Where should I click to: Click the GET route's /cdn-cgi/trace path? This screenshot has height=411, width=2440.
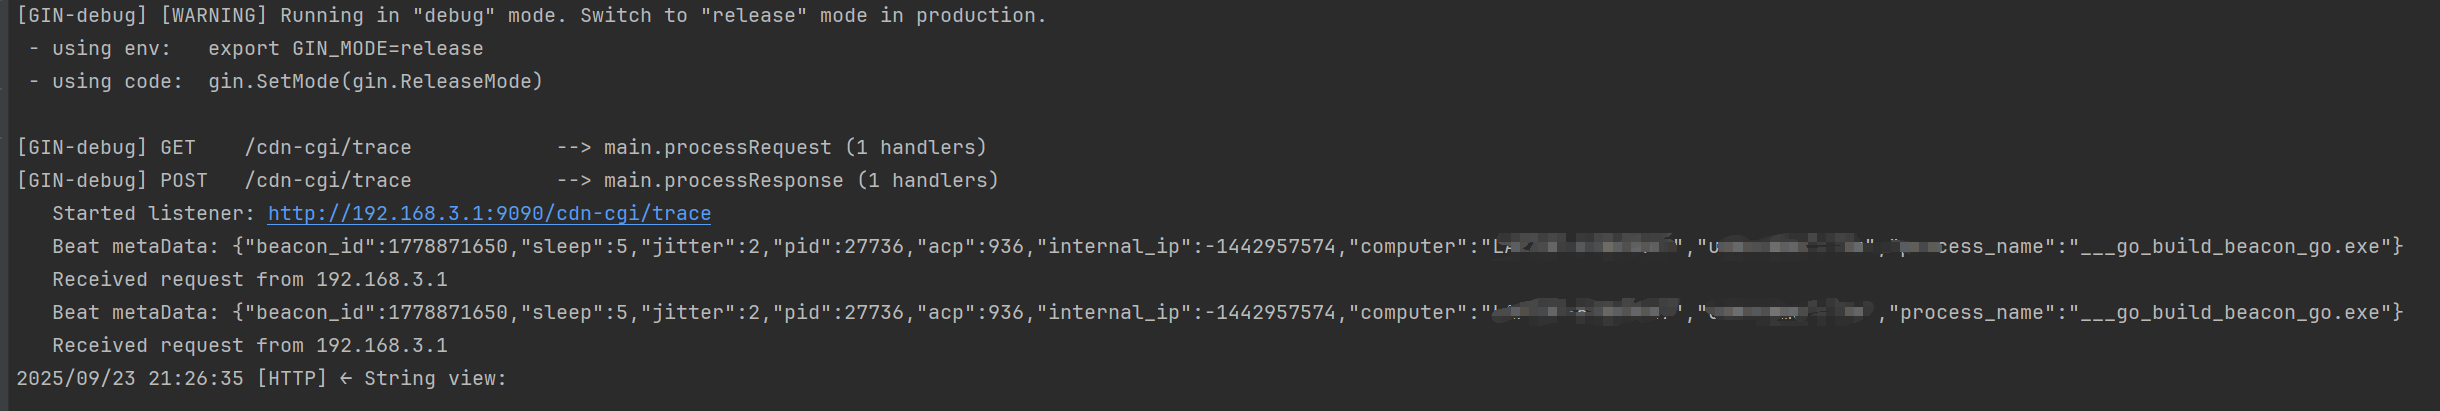click(328, 148)
